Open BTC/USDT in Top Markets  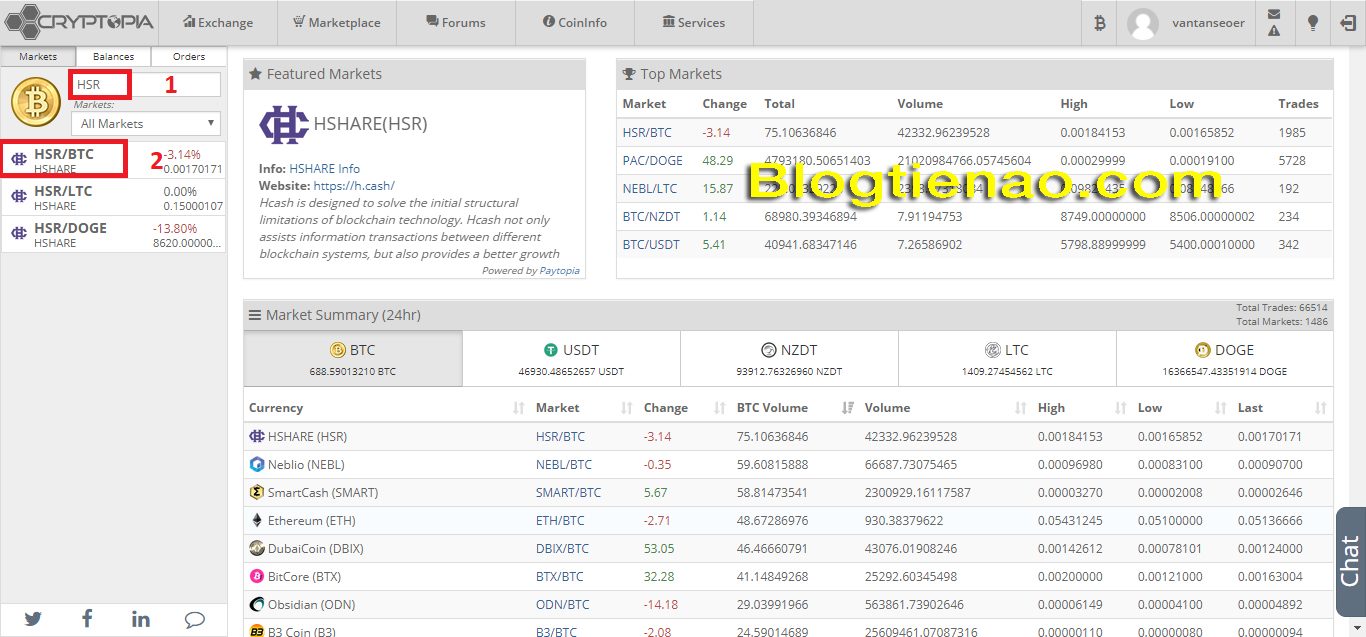650,244
